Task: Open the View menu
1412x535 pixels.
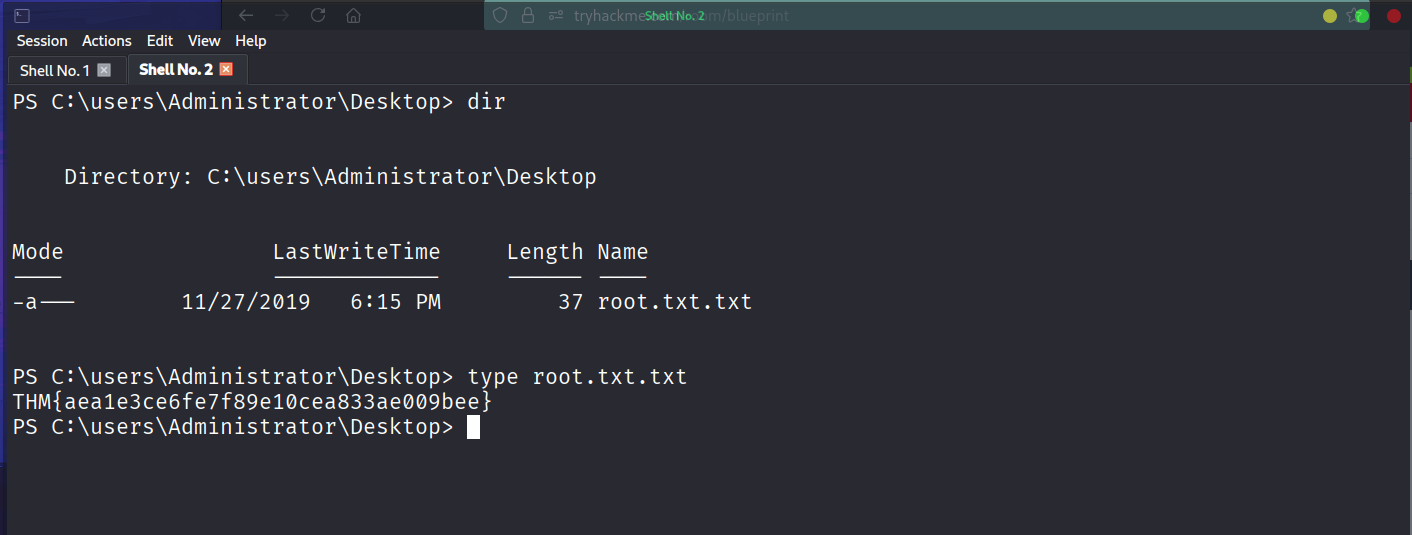Action: pyautogui.click(x=204, y=41)
